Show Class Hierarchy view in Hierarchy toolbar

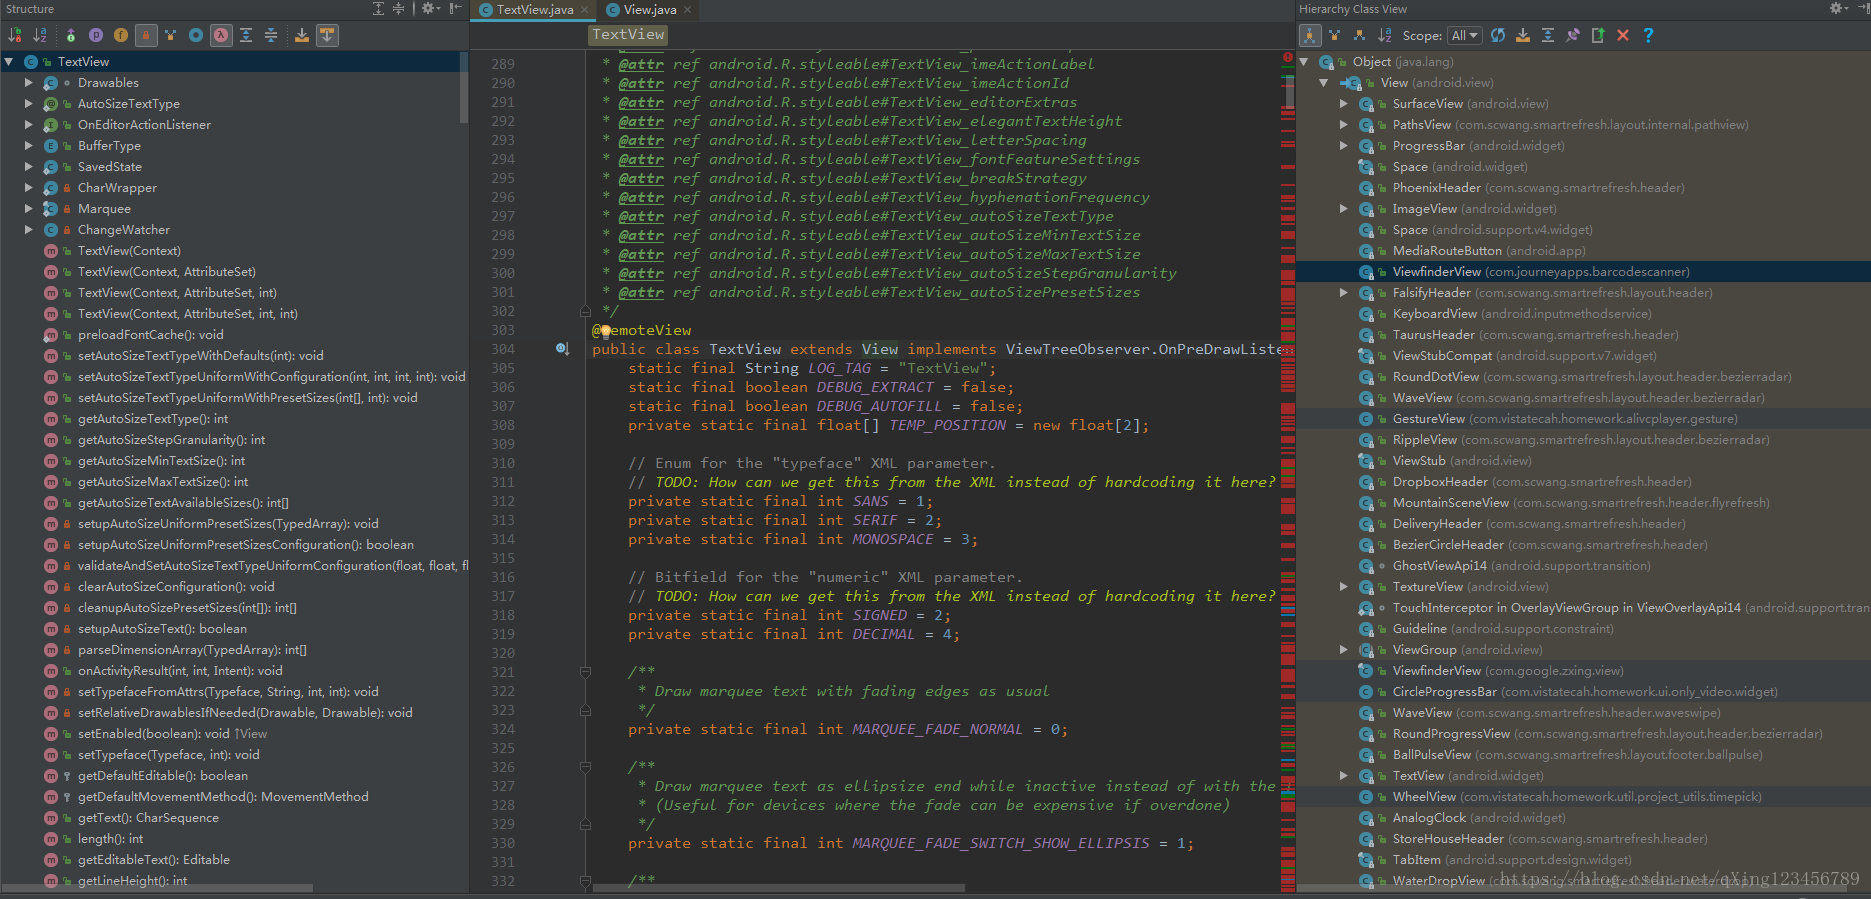[1310, 35]
